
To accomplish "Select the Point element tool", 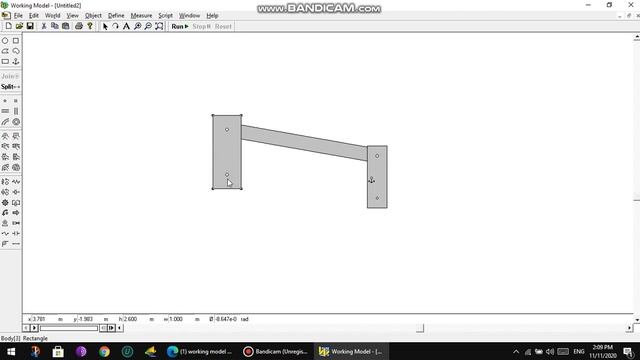I will click(5, 101).
